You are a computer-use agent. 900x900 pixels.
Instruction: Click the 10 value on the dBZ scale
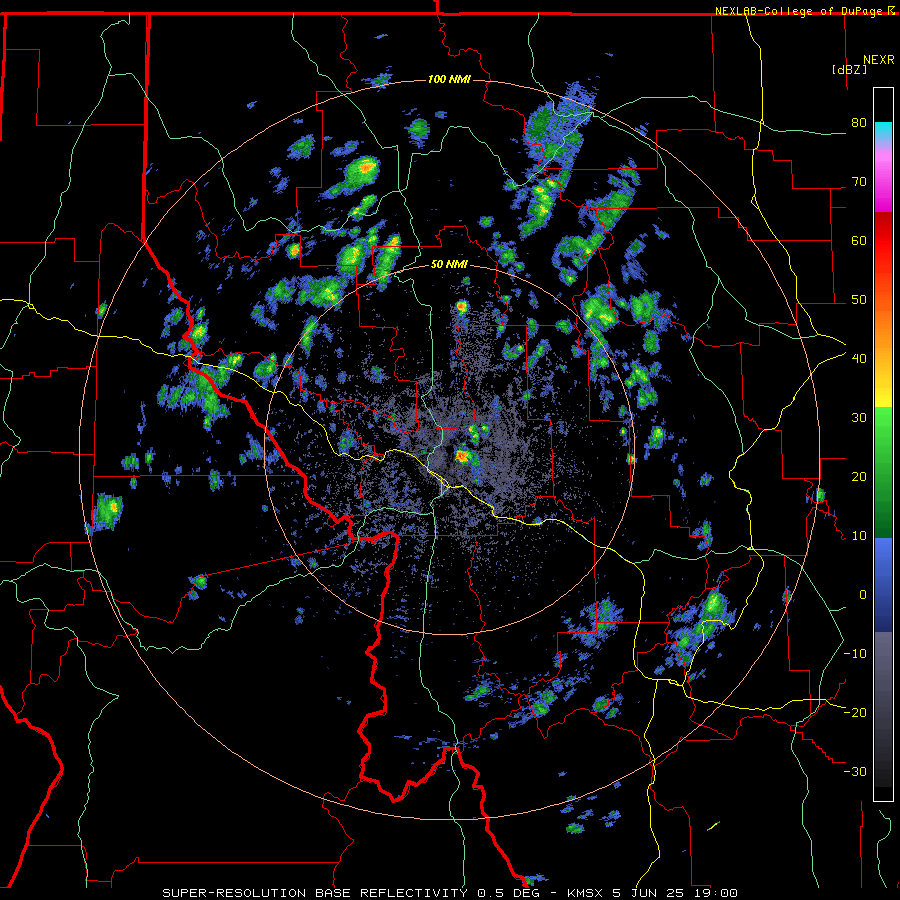point(859,536)
